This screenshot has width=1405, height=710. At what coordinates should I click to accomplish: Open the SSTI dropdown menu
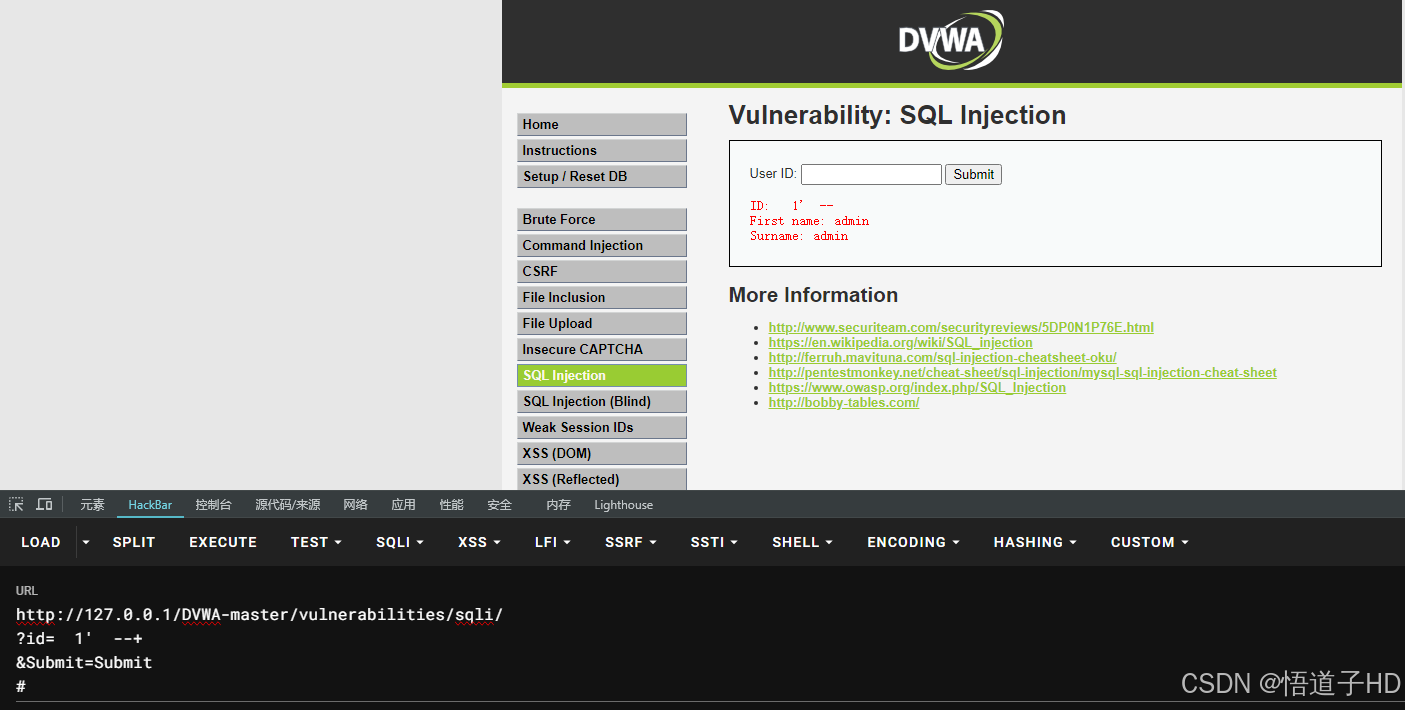point(714,542)
